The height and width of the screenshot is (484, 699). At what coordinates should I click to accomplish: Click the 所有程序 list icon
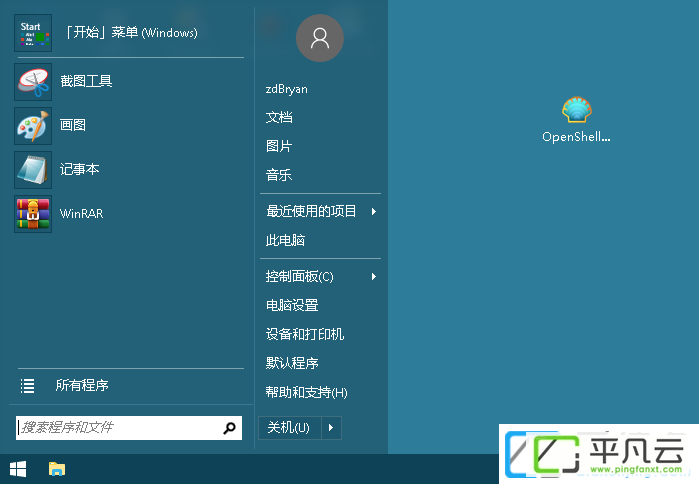click(27, 386)
